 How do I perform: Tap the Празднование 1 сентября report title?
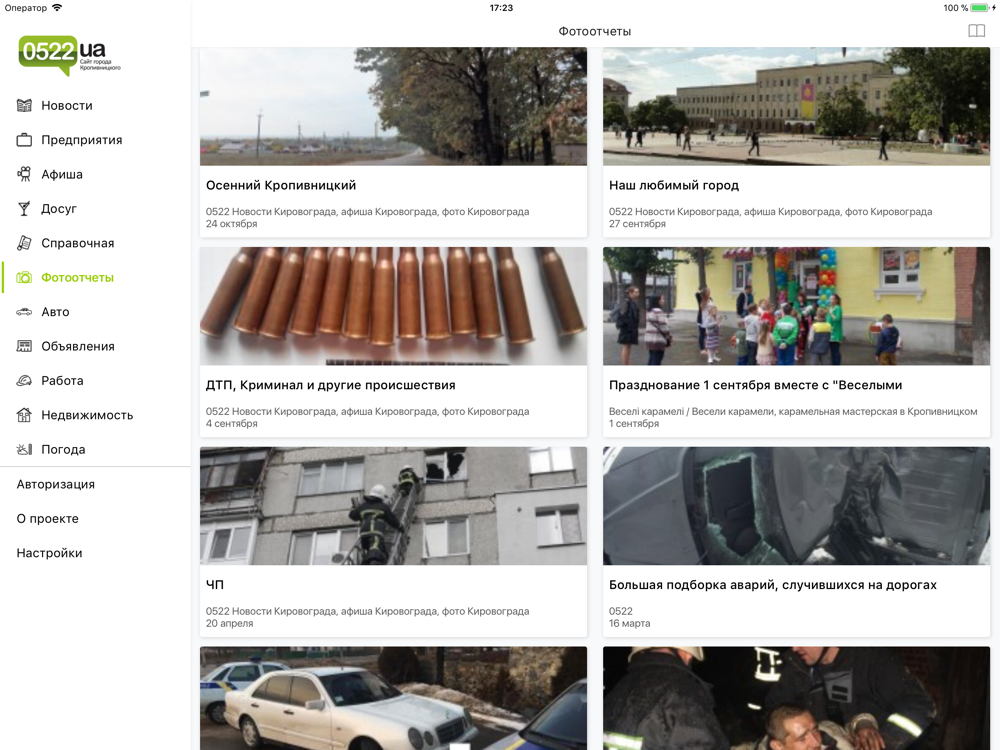[x=756, y=385]
